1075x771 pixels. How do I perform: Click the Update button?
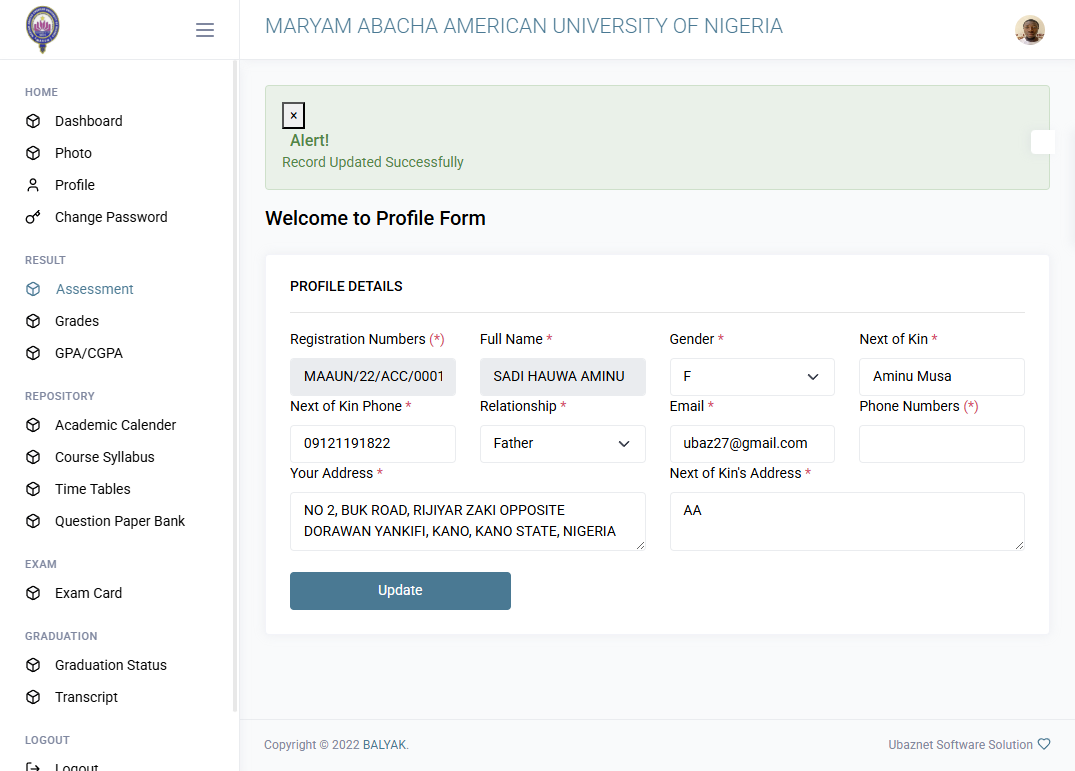tap(400, 591)
